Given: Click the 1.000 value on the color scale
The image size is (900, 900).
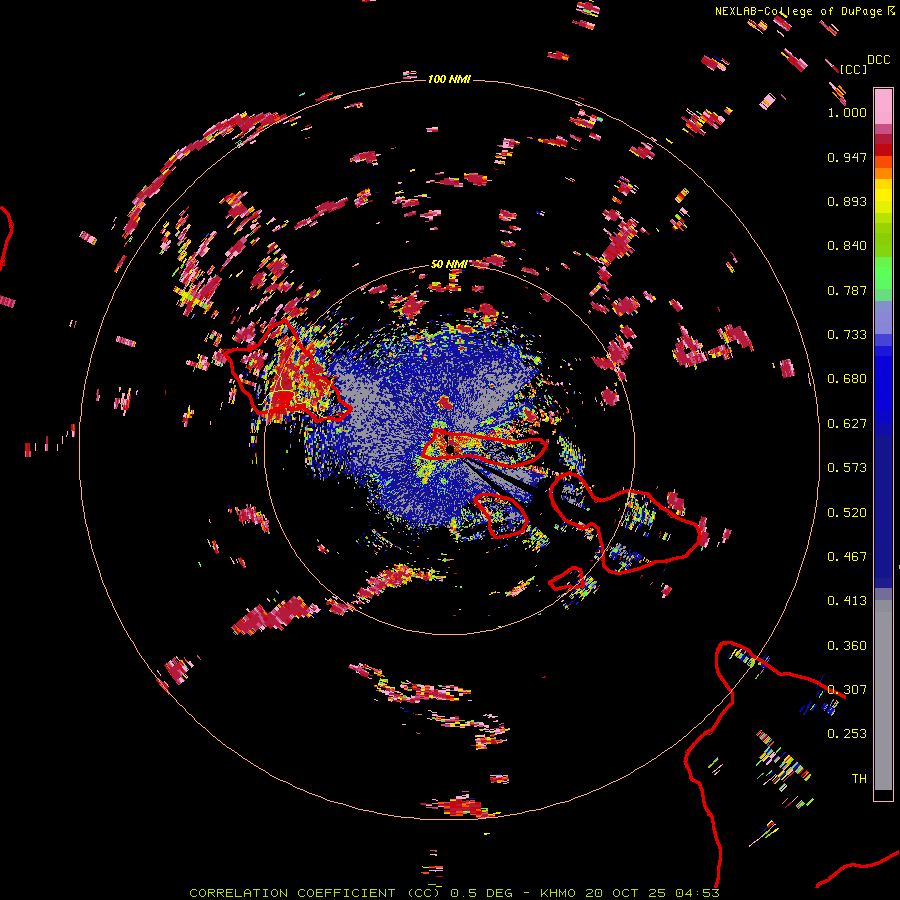Looking at the screenshot, I should 847,112.
